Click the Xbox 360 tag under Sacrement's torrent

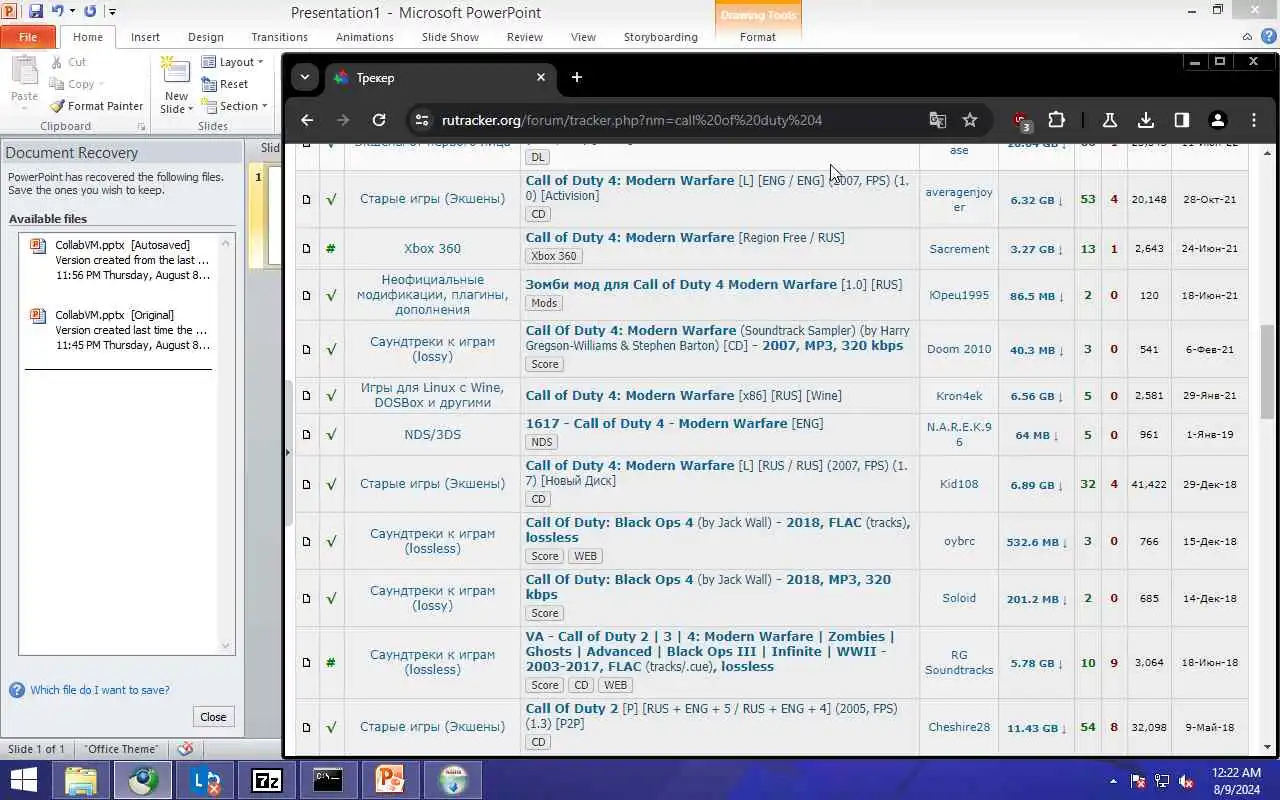[554, 256]
